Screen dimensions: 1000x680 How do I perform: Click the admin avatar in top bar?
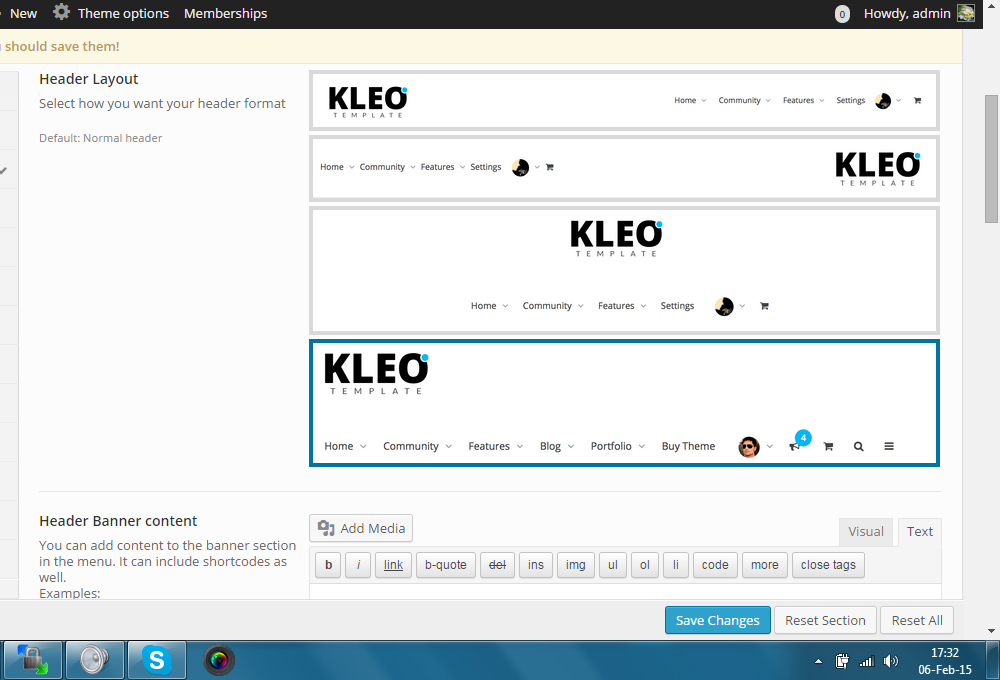[x=965, y=13]
